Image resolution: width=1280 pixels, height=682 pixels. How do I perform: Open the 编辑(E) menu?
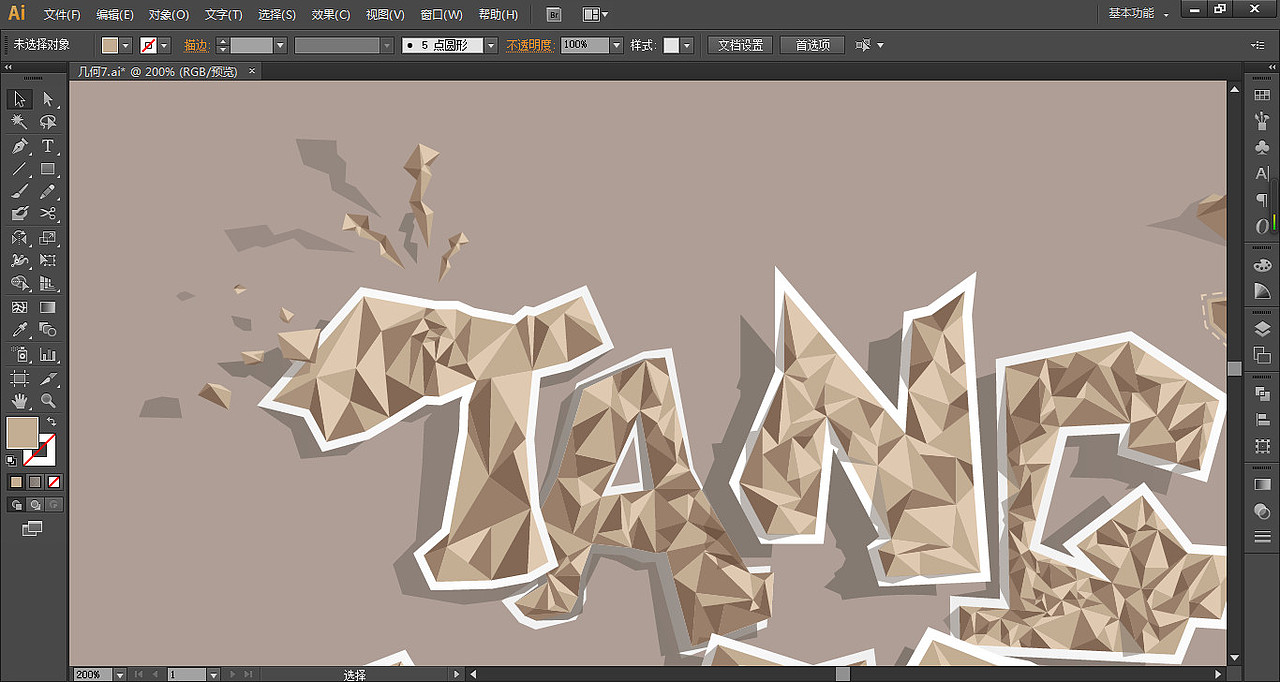point(115,15)
